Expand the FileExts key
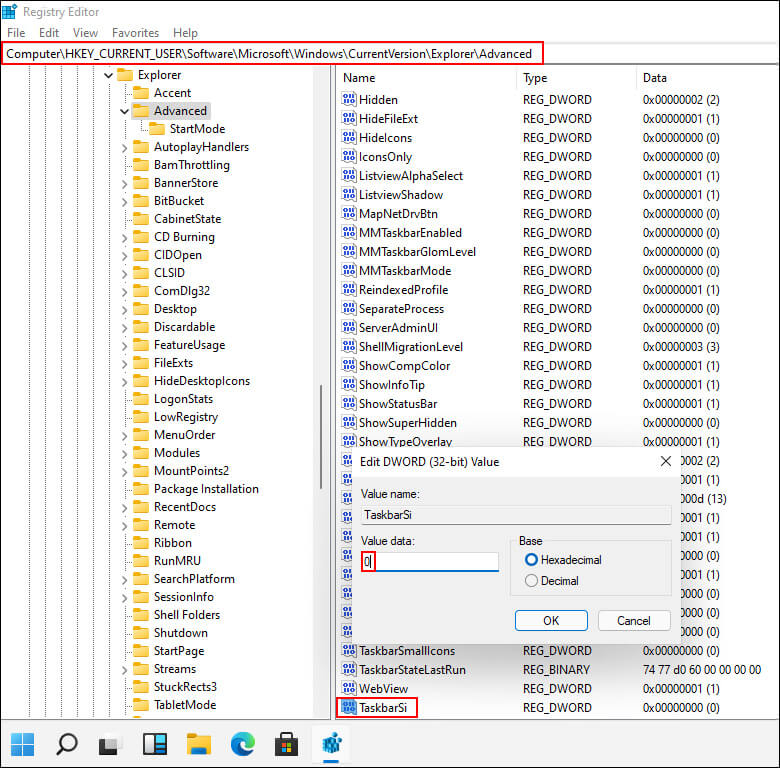The image size is (780, 768). 124,364
